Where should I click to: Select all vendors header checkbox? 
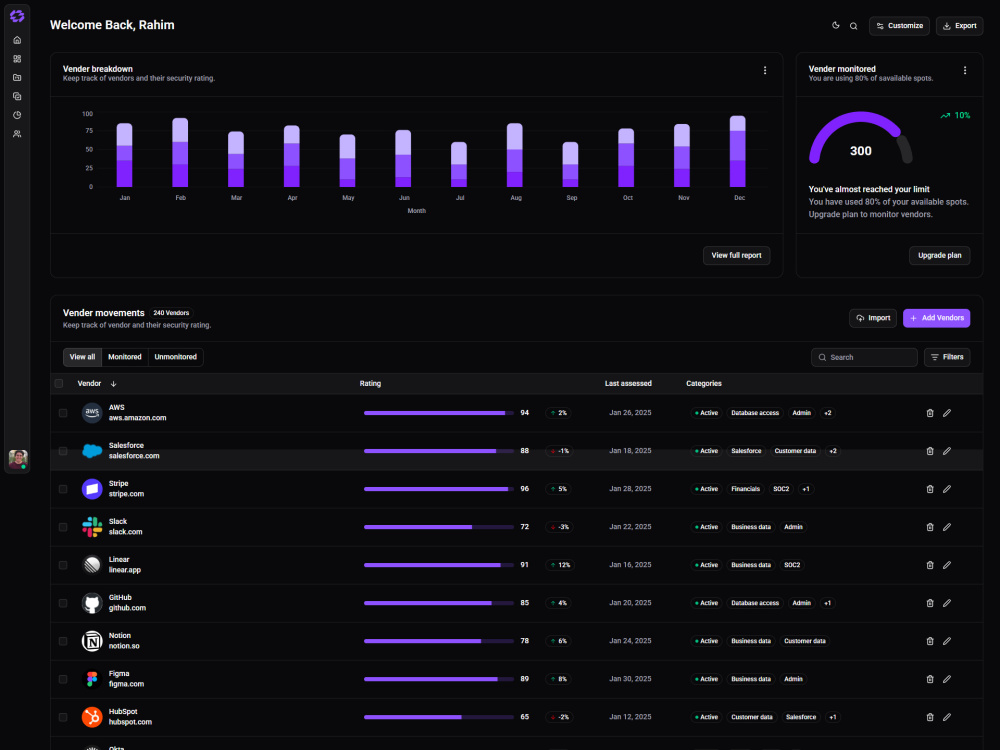click(59, 383)
